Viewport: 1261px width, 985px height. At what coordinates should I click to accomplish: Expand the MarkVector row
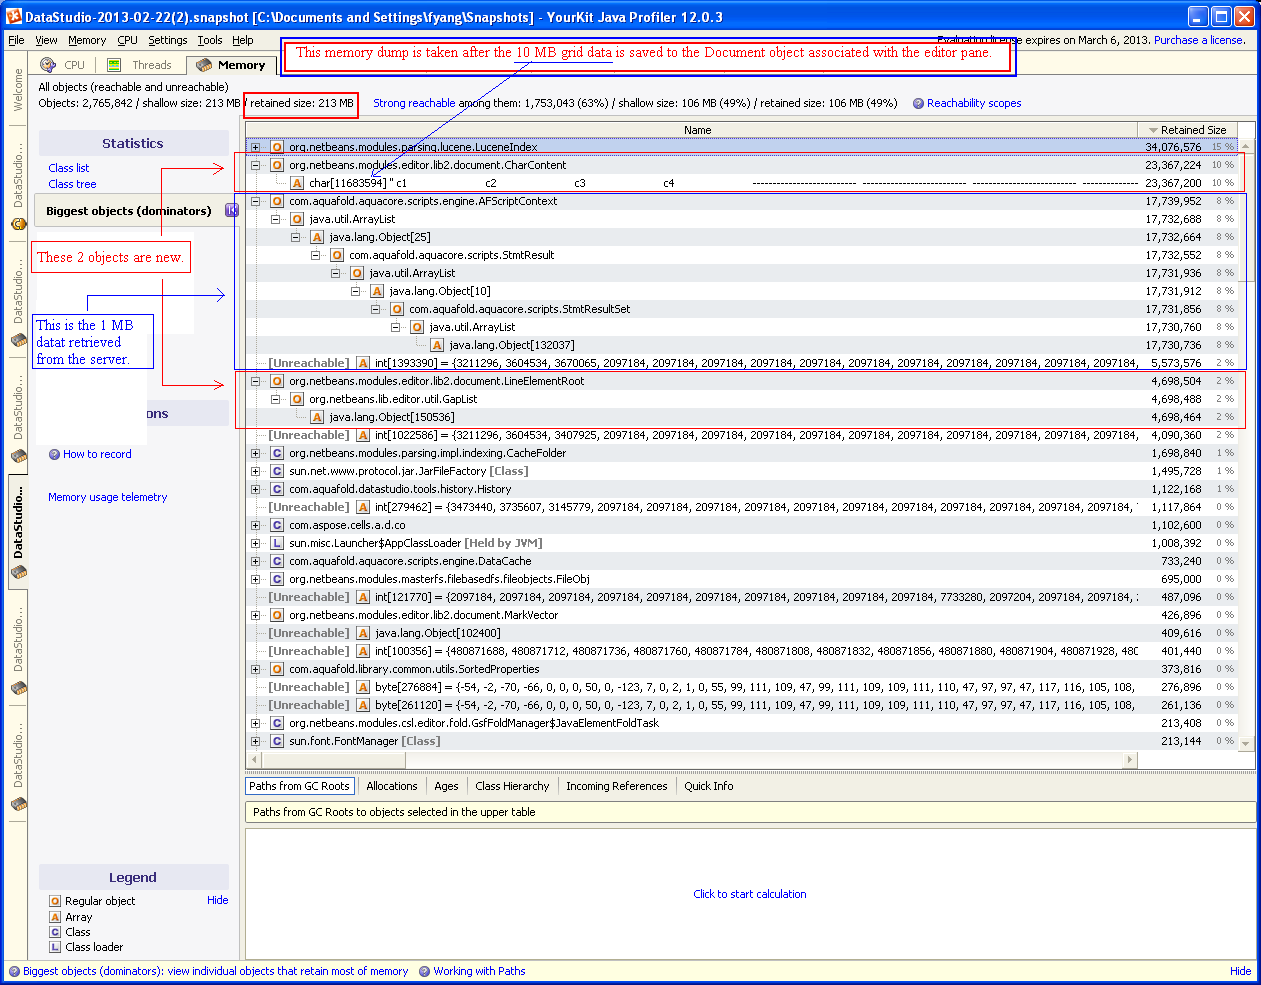click(255, 615)
